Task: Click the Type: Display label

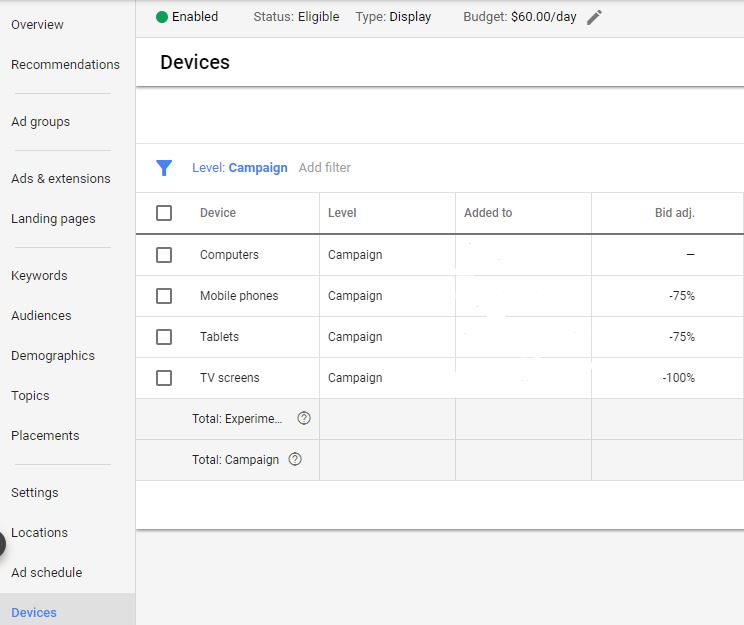Action: [393, 17]
